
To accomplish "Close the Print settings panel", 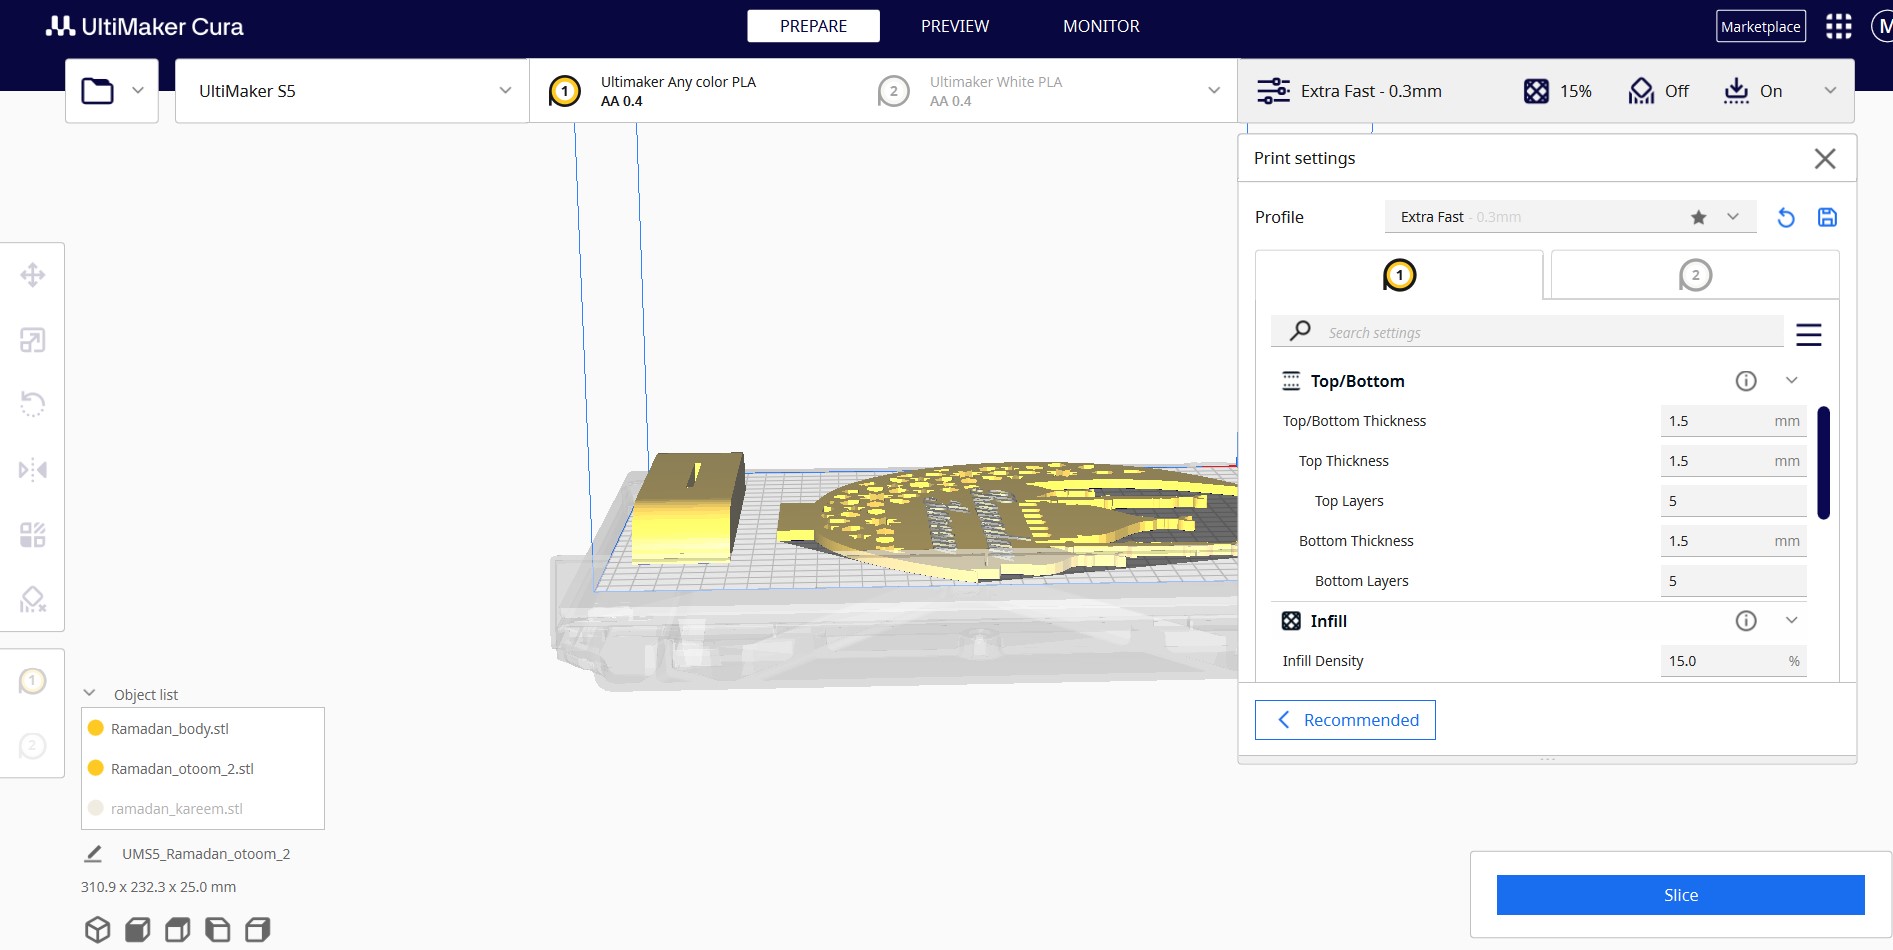I will [x=1825, y=158].
